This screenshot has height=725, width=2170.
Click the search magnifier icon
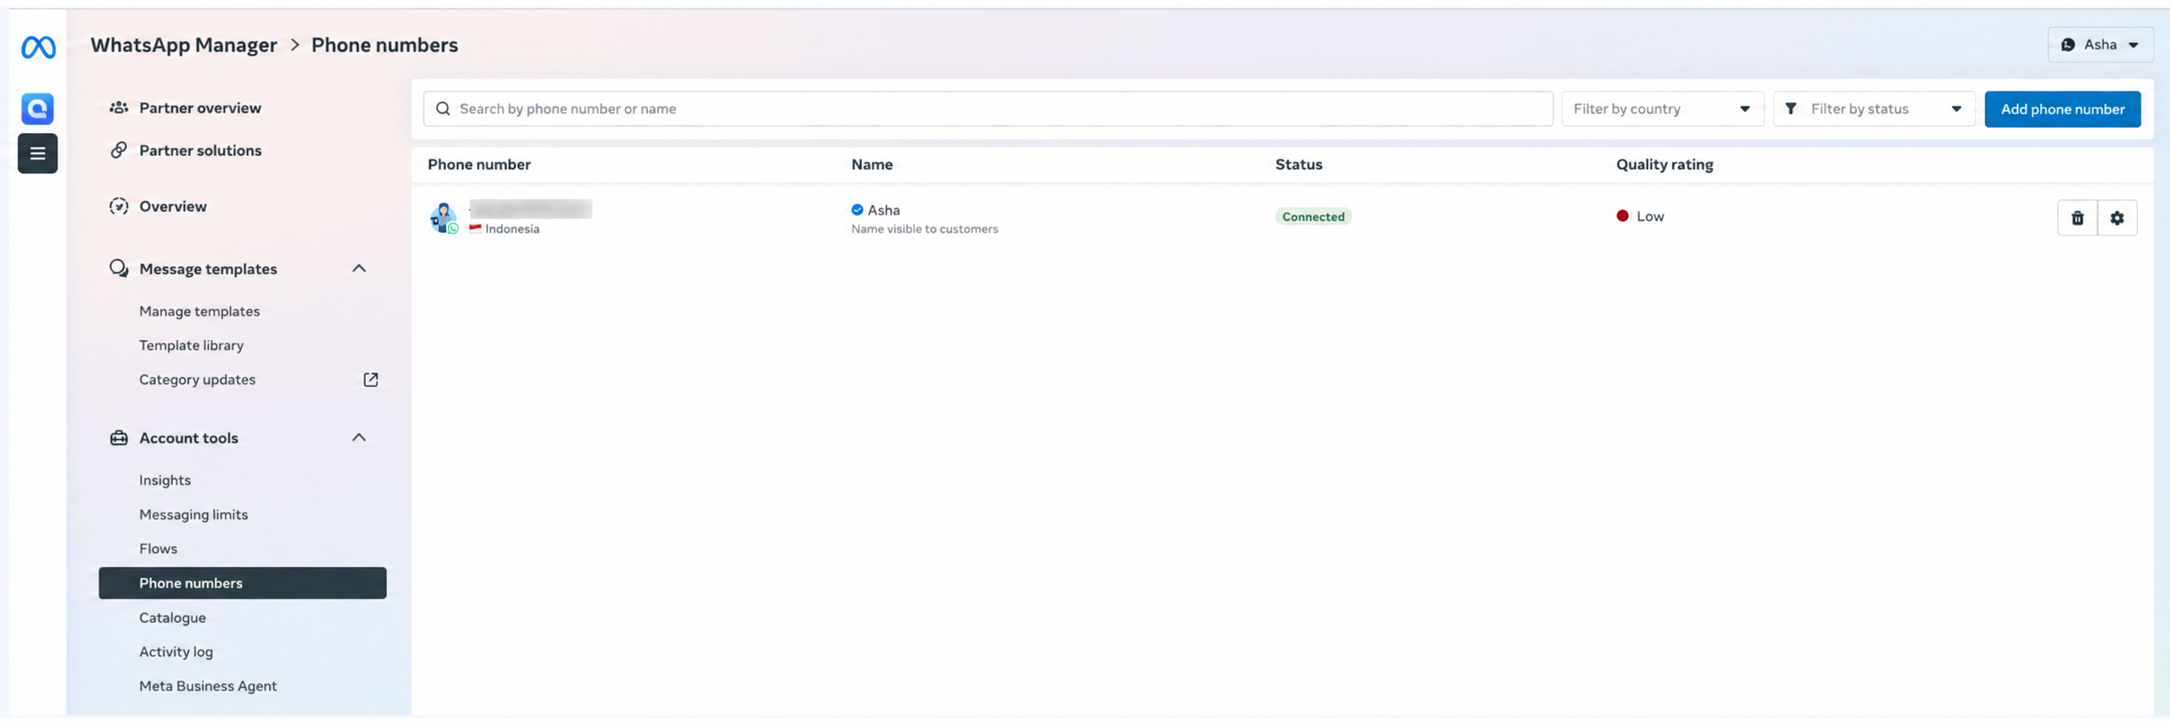443,109
